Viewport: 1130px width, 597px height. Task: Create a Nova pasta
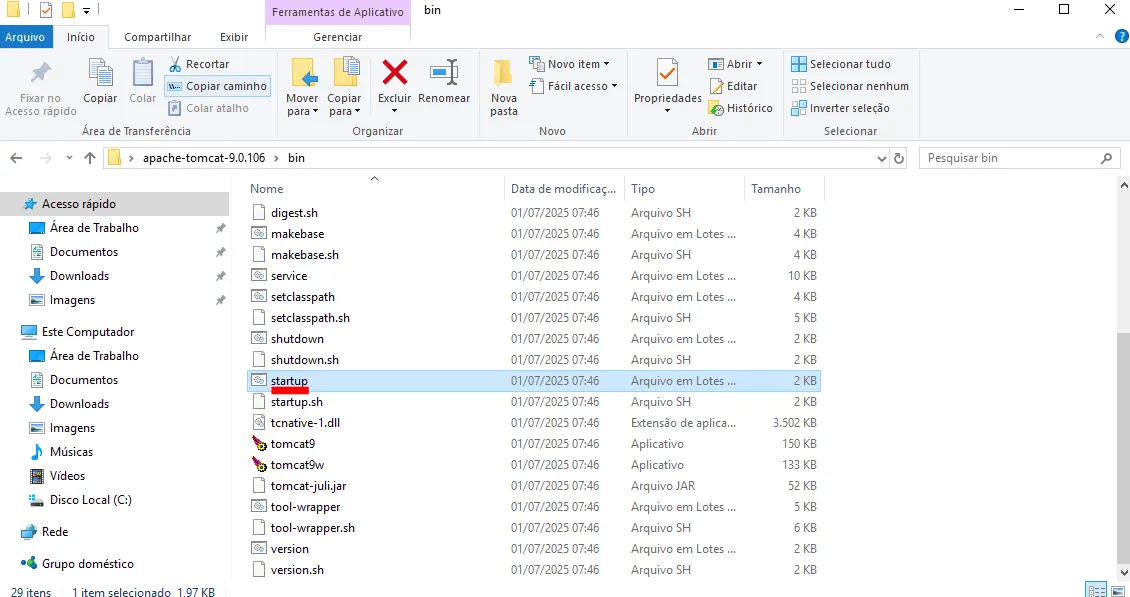504,87
